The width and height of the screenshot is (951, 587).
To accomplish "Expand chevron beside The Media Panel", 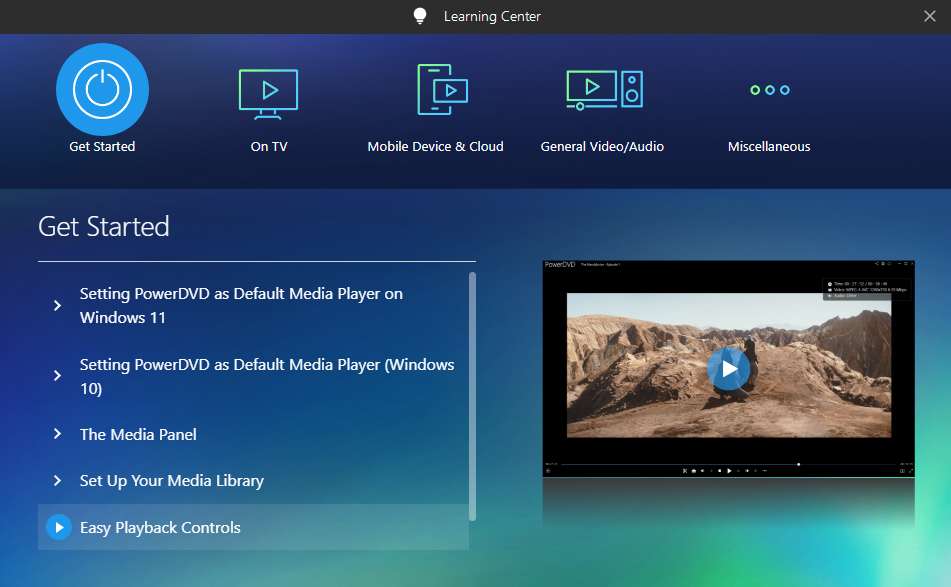I will 57,434.
